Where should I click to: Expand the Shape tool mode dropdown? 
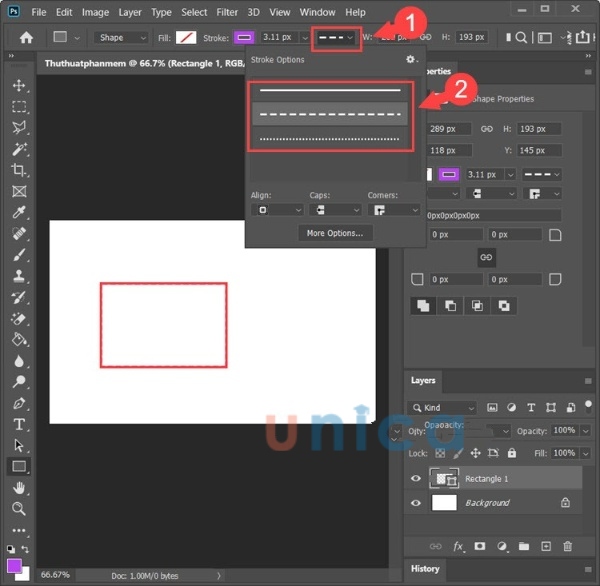121,37
